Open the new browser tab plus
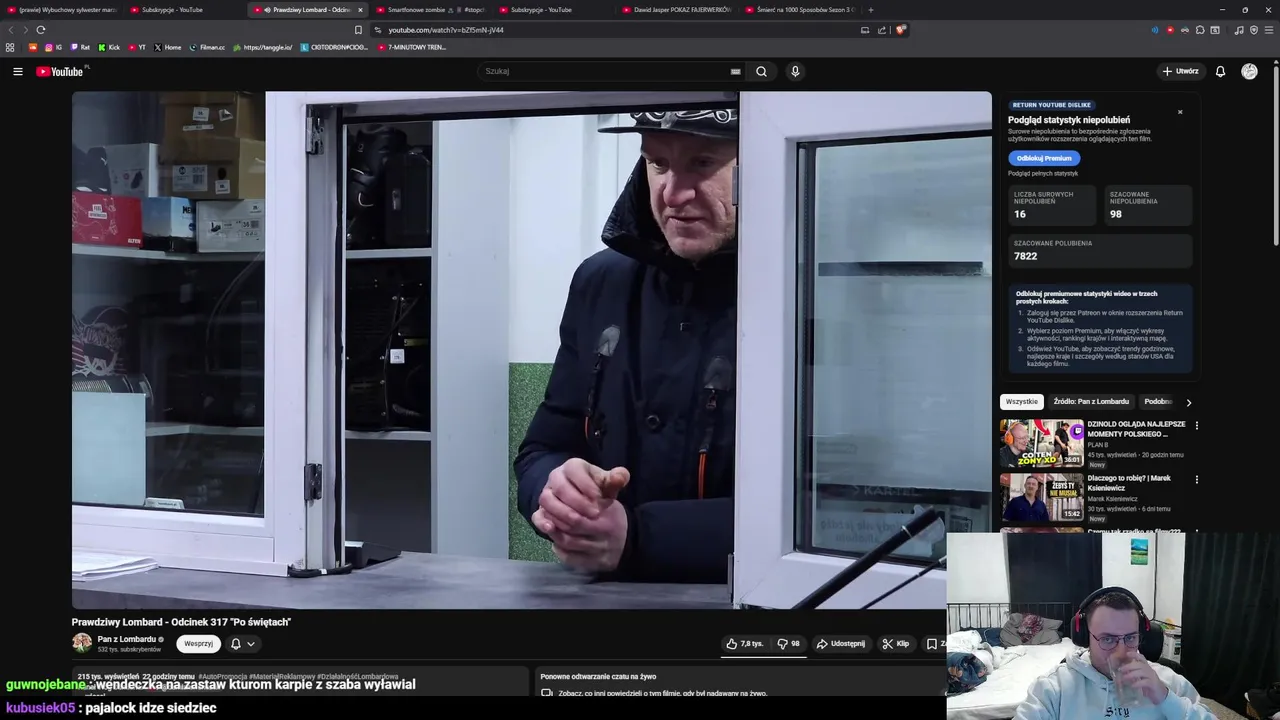 (870, 10)
